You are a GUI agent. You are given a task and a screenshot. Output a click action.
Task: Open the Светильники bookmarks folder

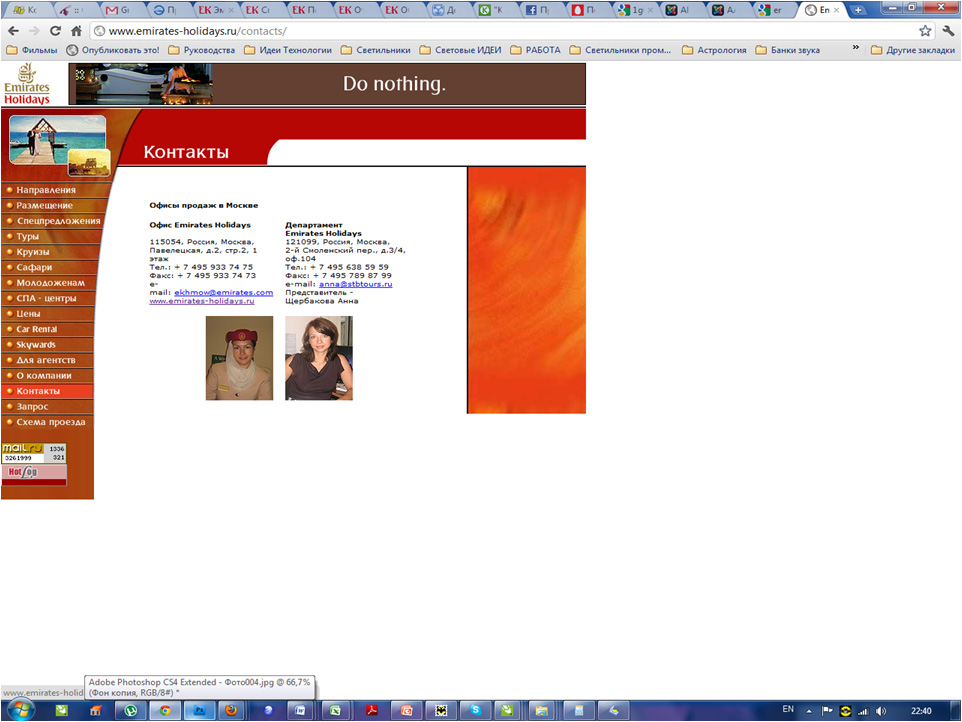(x=375, y=50)
